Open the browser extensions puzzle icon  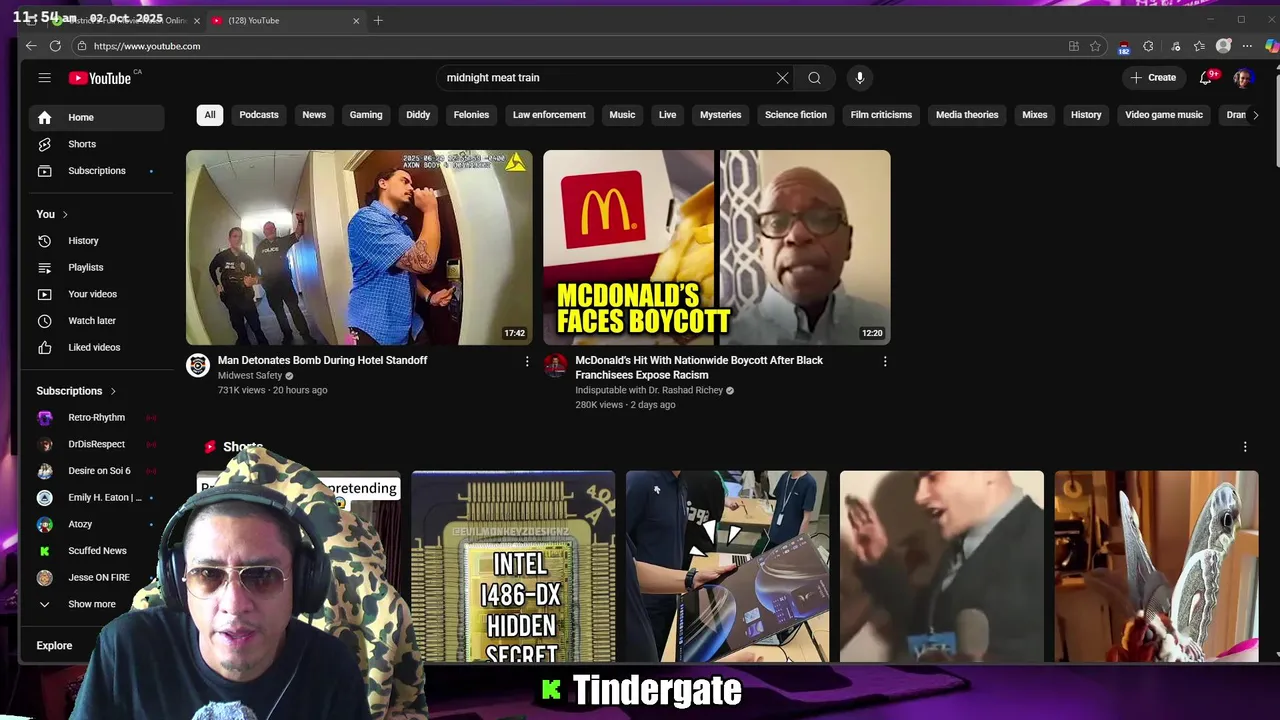coord(1148,46)
